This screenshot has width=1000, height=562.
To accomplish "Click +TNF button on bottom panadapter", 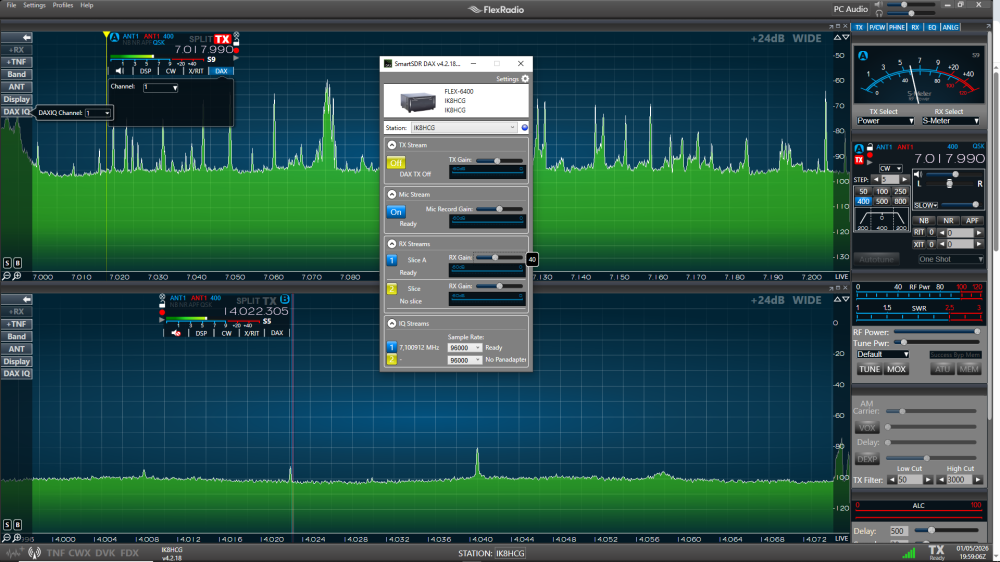I will pos(17,324).
